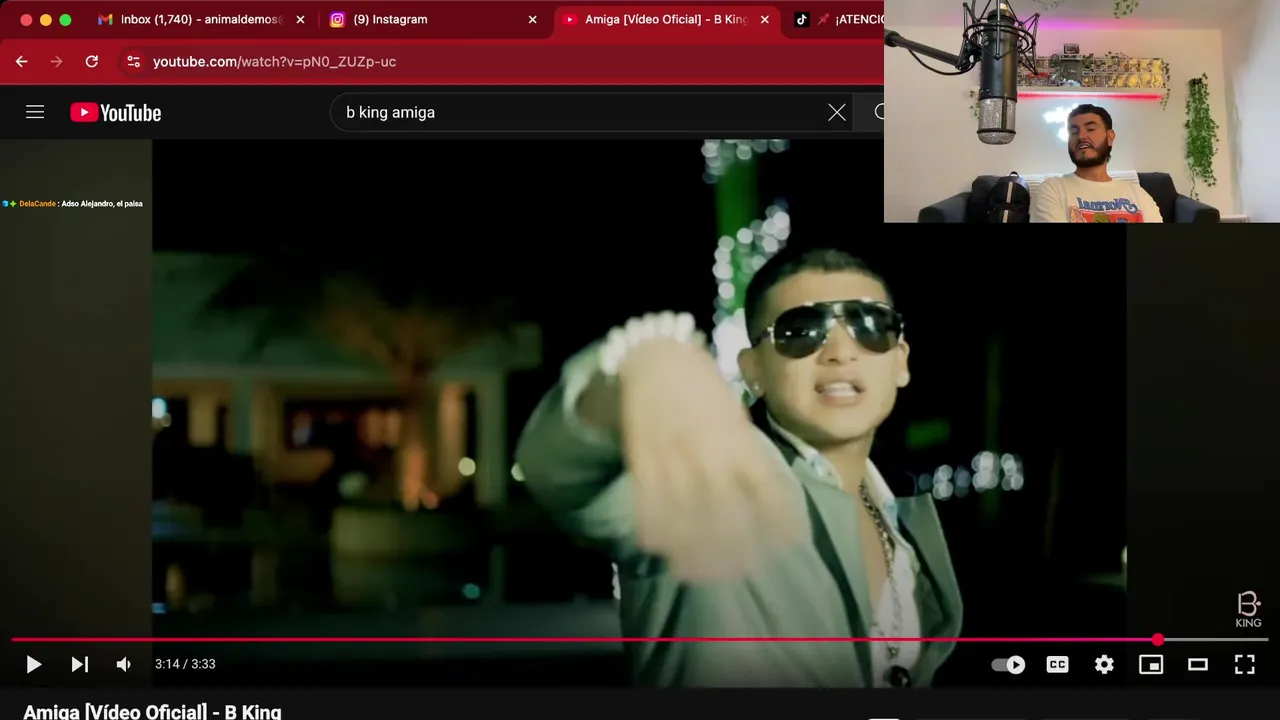Open video settings gear

1104,664
